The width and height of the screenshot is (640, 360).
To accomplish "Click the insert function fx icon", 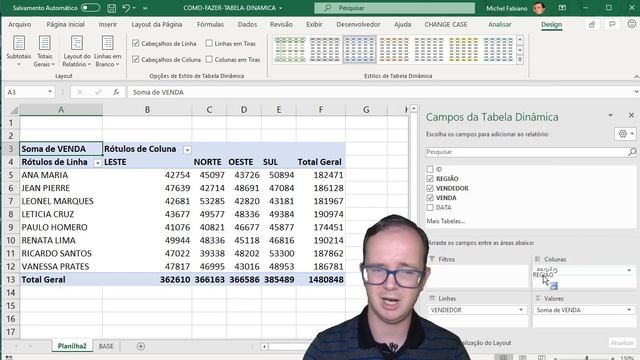I will [x=116, y=92].
